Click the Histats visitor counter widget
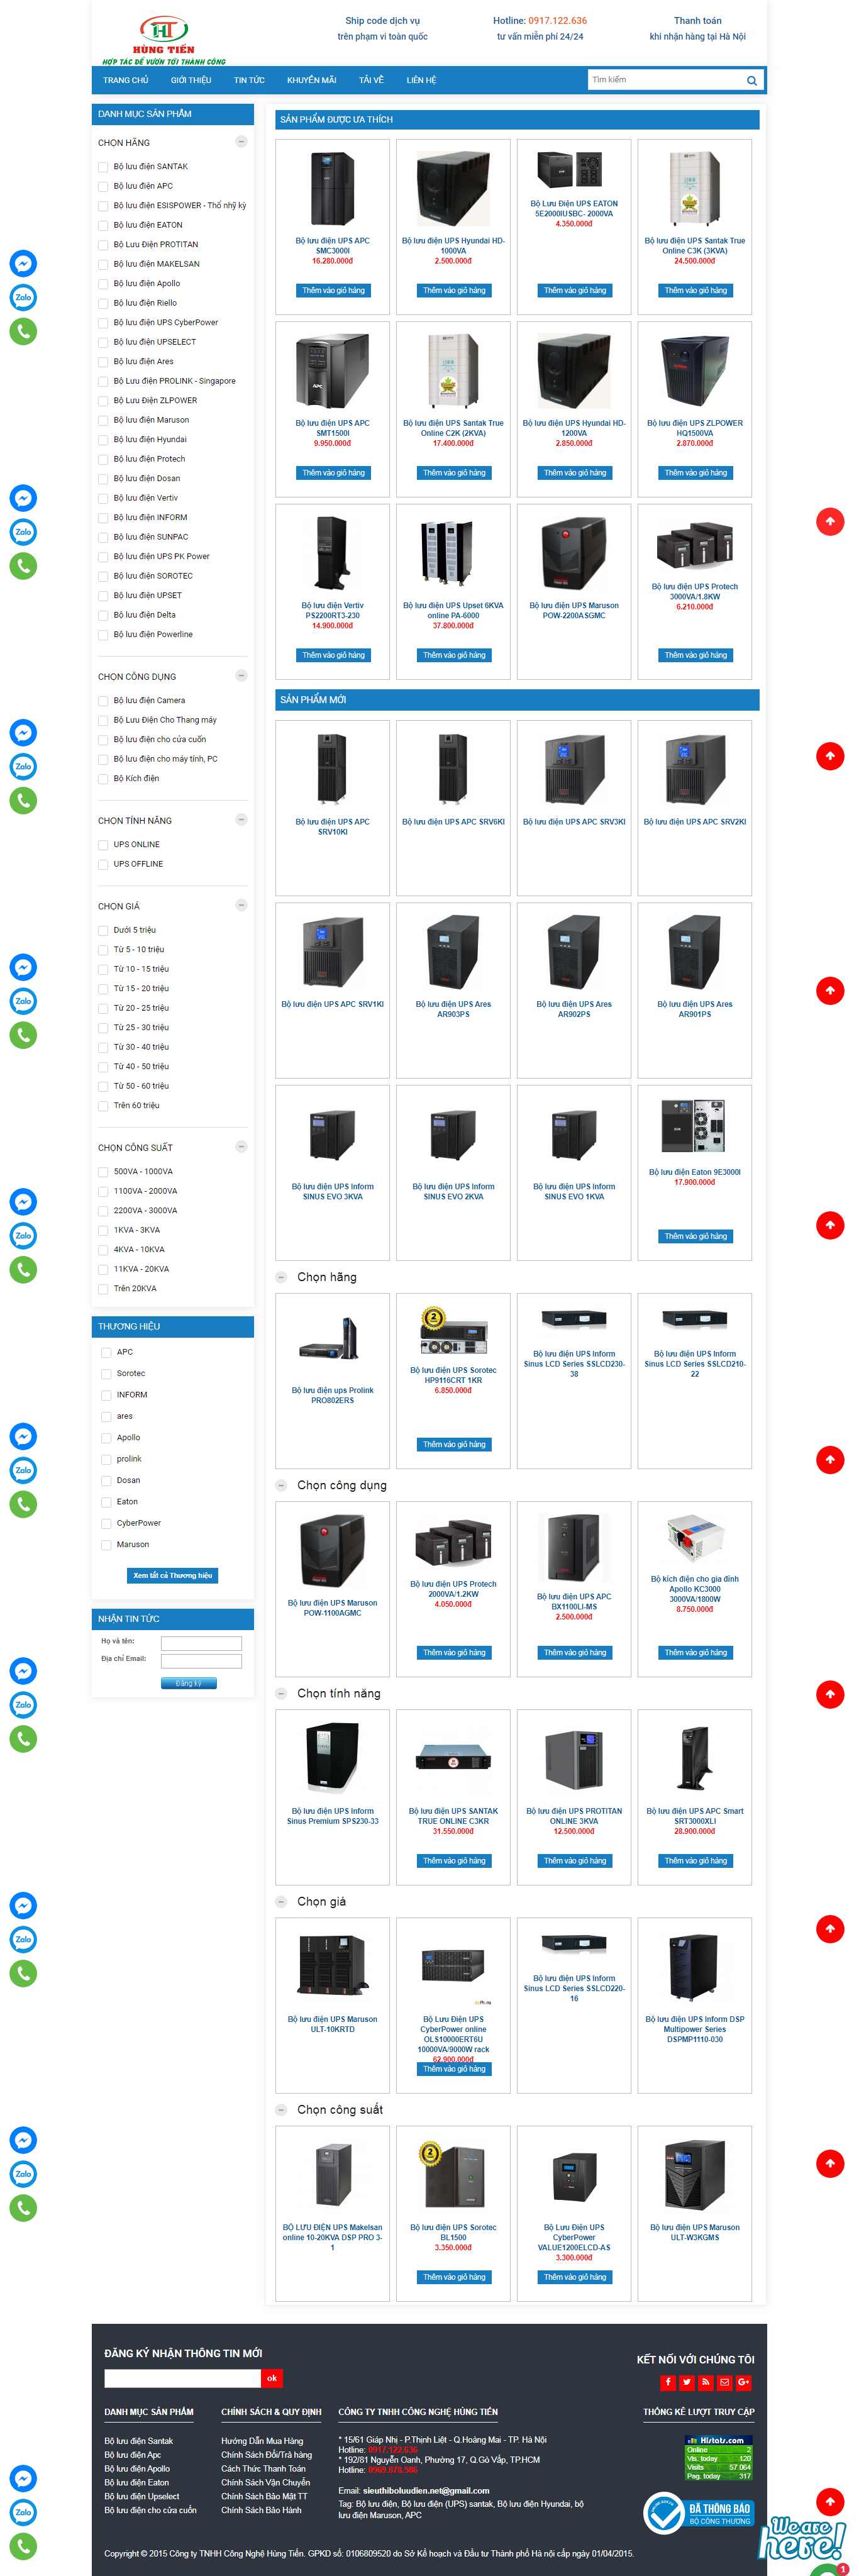 (718, 2457)
